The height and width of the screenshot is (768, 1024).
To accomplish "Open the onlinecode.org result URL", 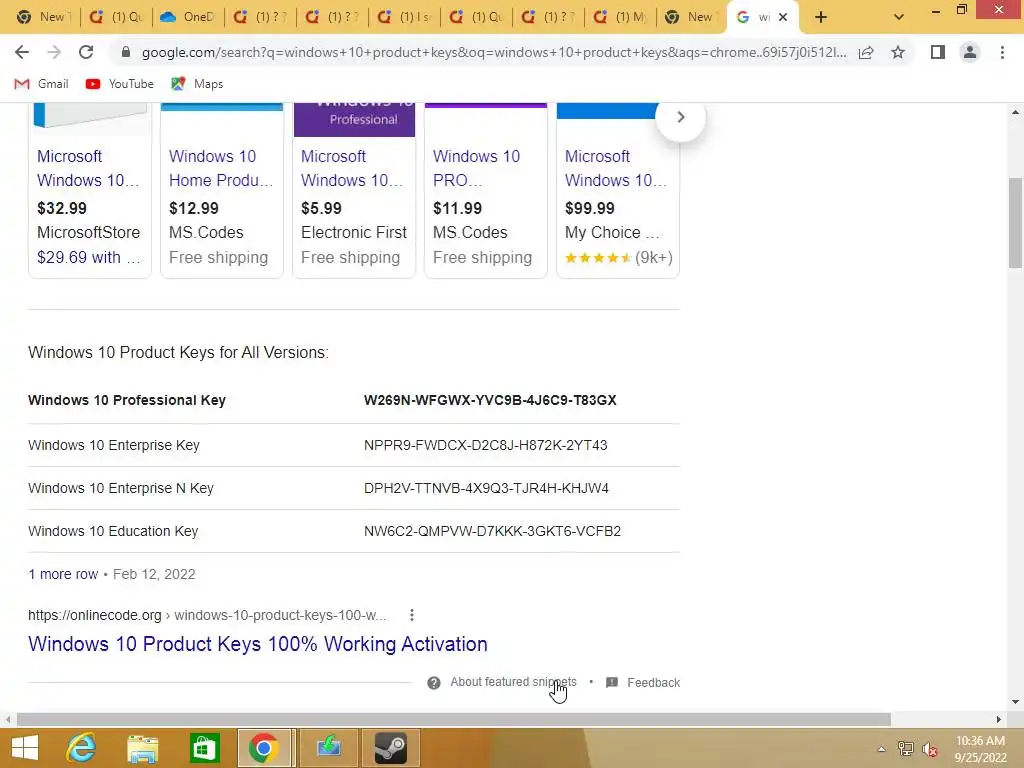I will pyautogui.click(x=207, y=615).
